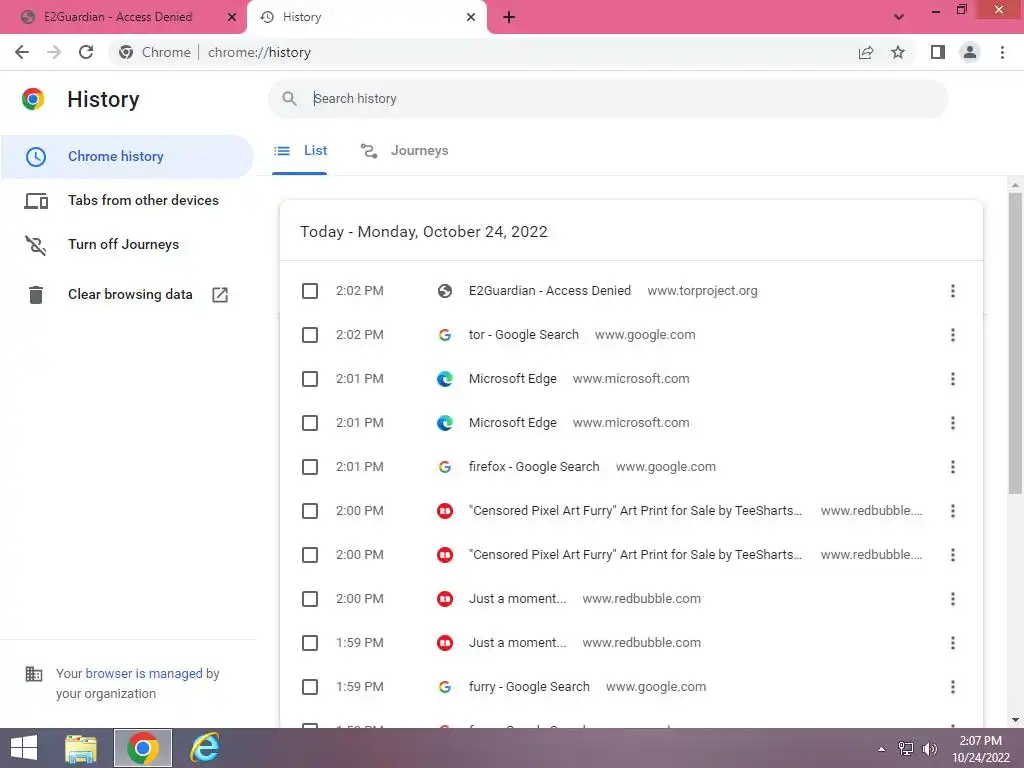Open actions menu for firefox - Google Search
The height and width of the screenshot is (768, 1024).
[x=953, y=467]
